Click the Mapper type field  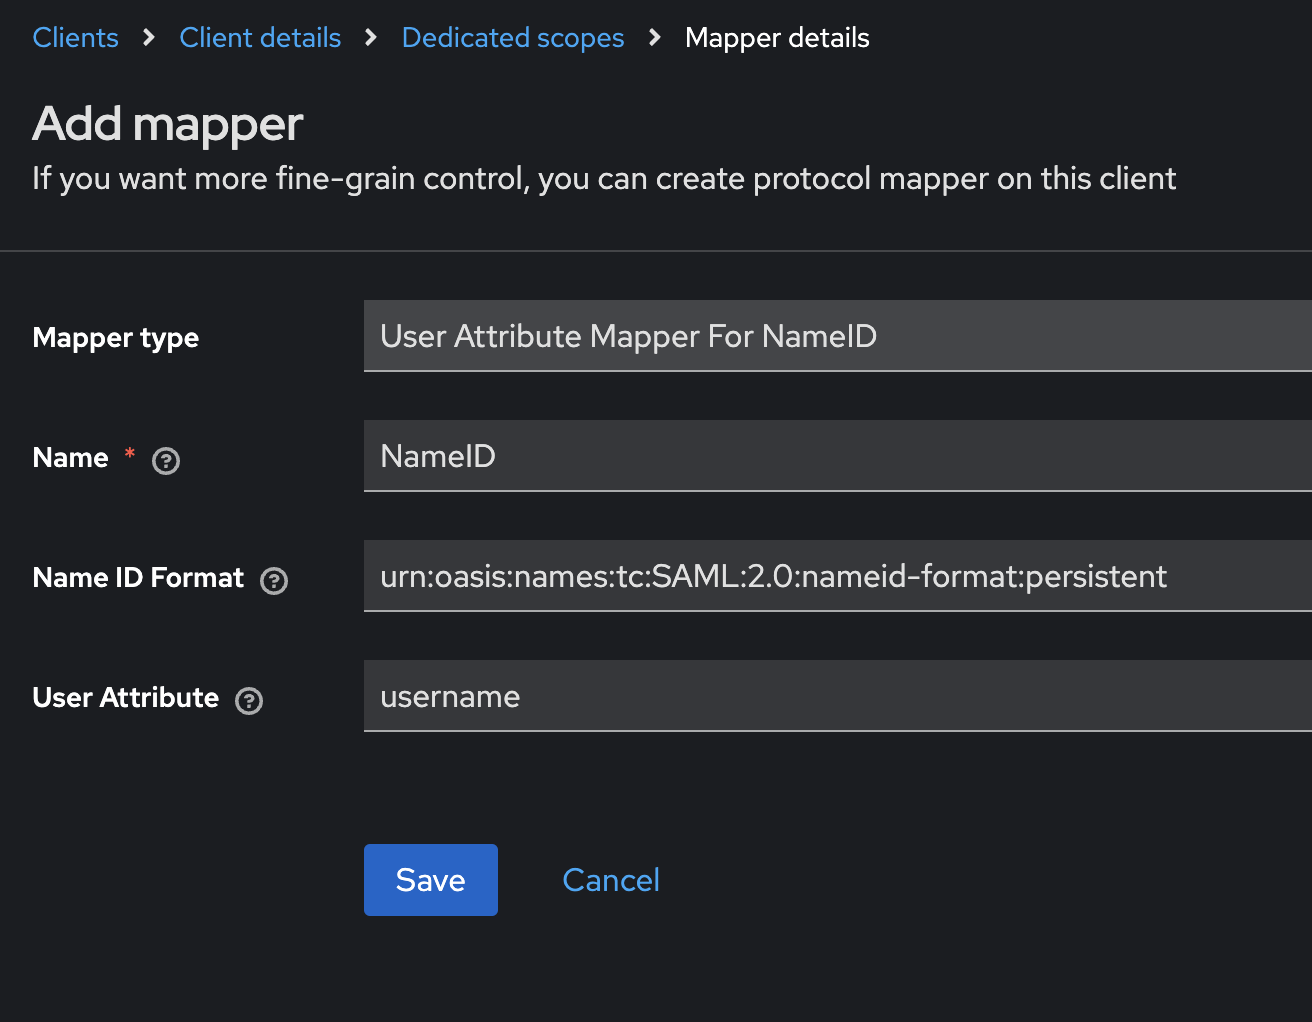(x=838, y=336)
